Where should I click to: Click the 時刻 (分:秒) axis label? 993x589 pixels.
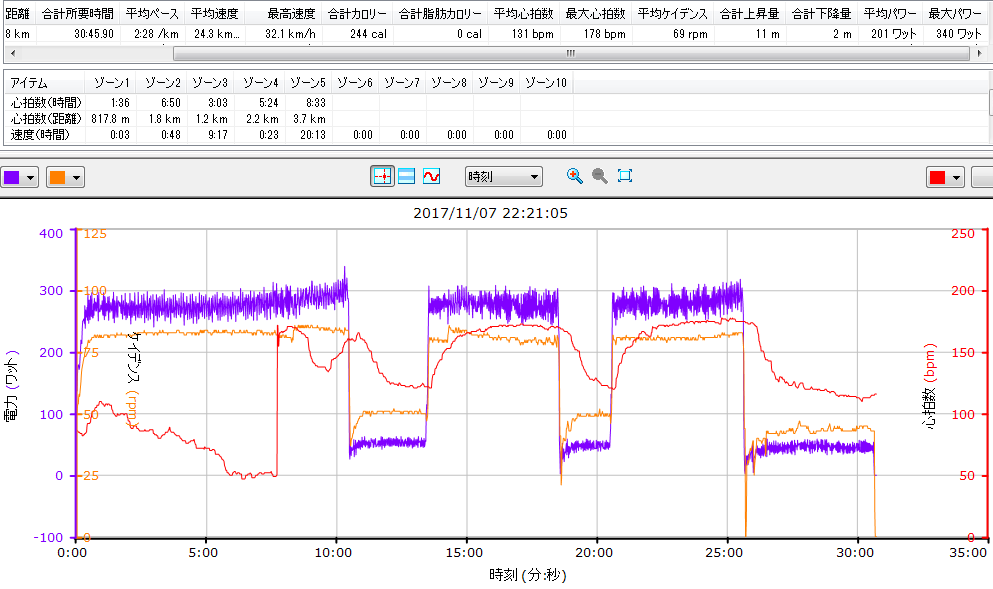click(x=528, y=574)
